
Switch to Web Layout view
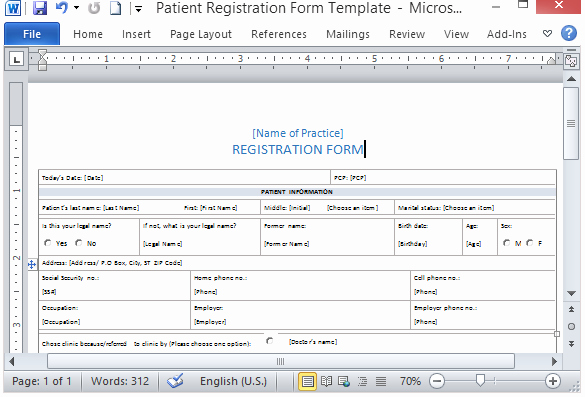344,381
